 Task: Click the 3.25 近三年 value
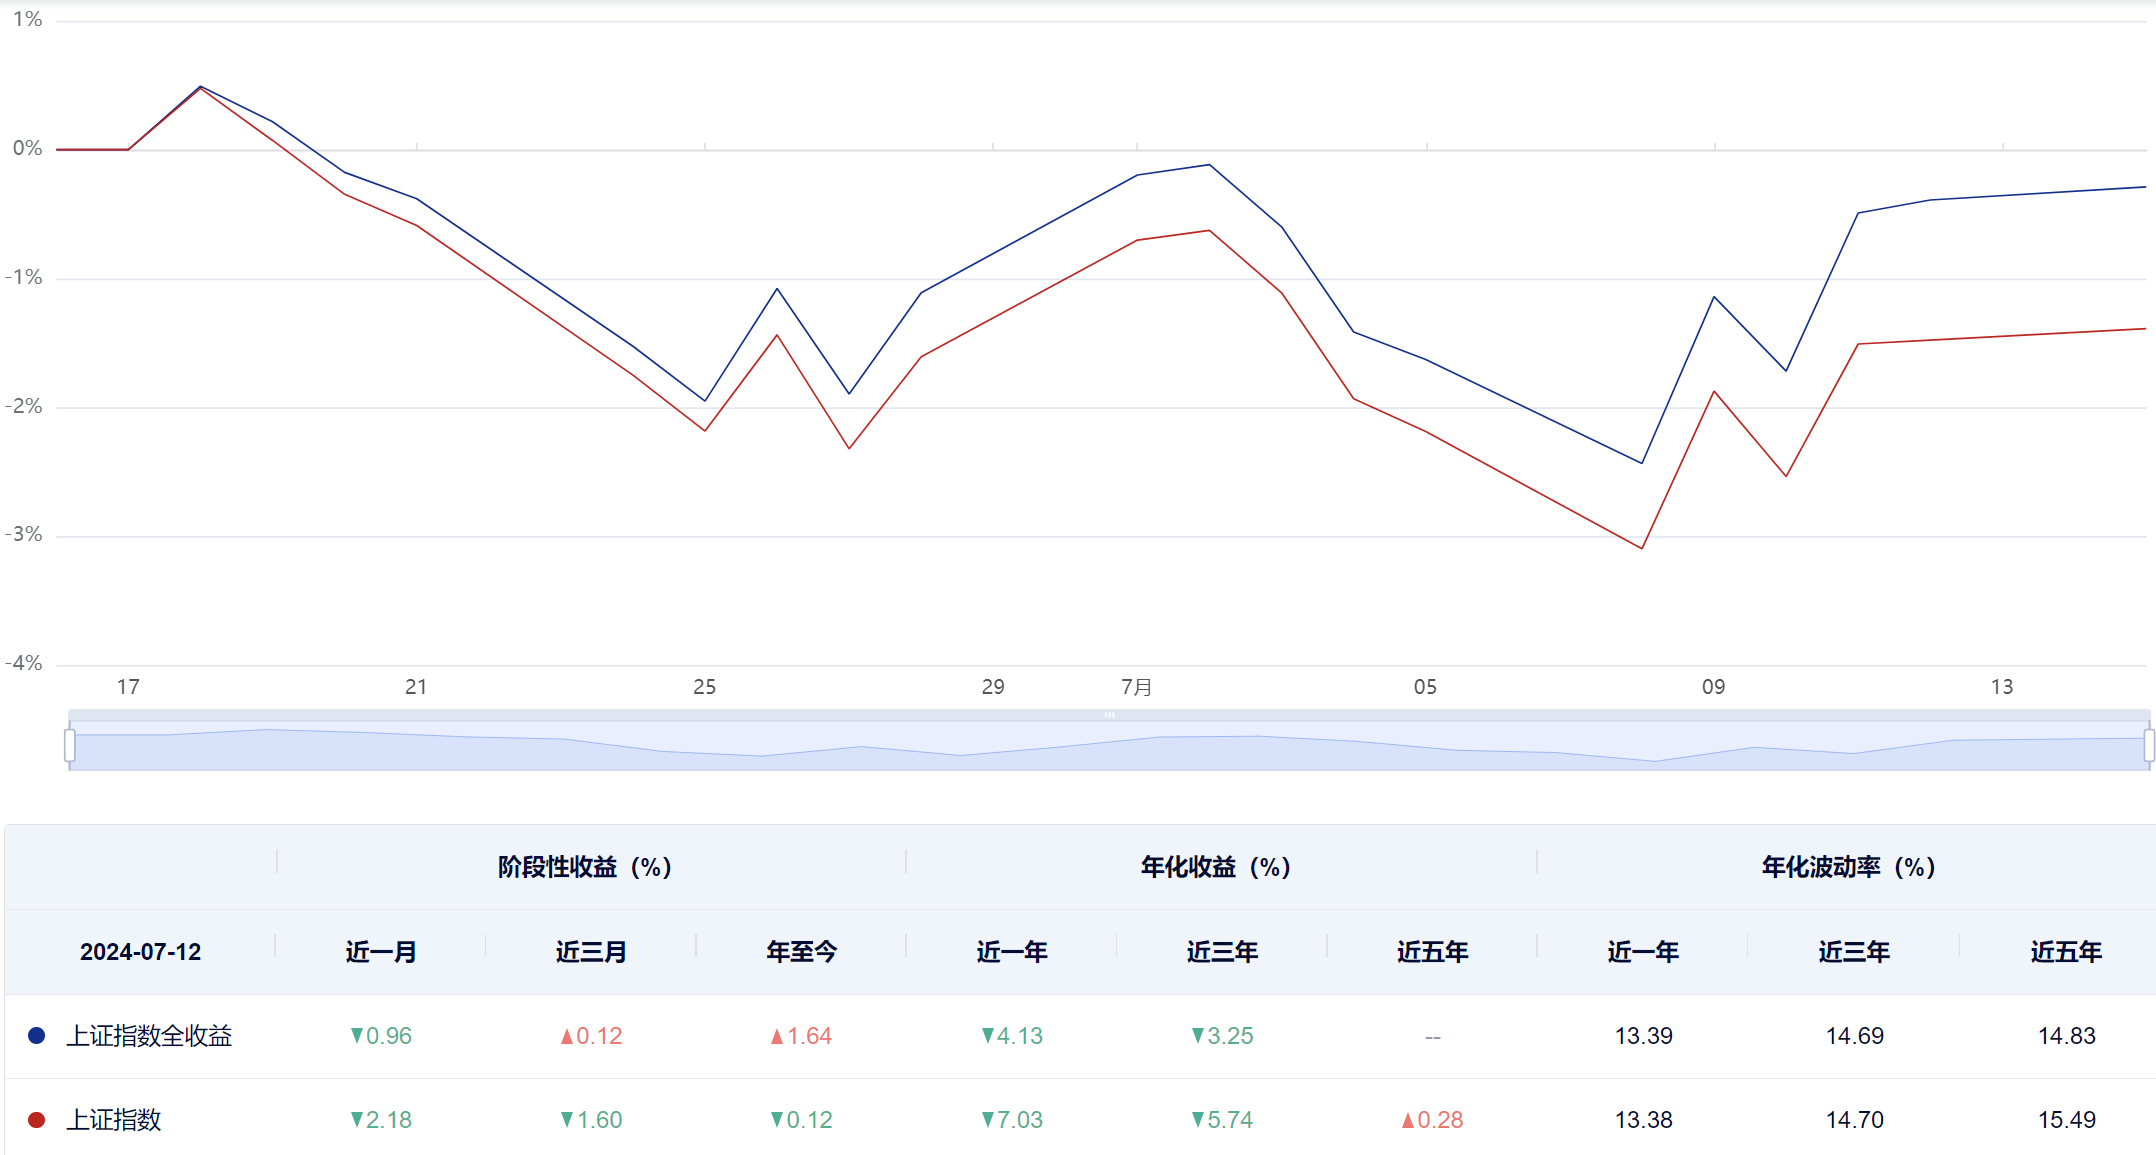[1222, 1036]
